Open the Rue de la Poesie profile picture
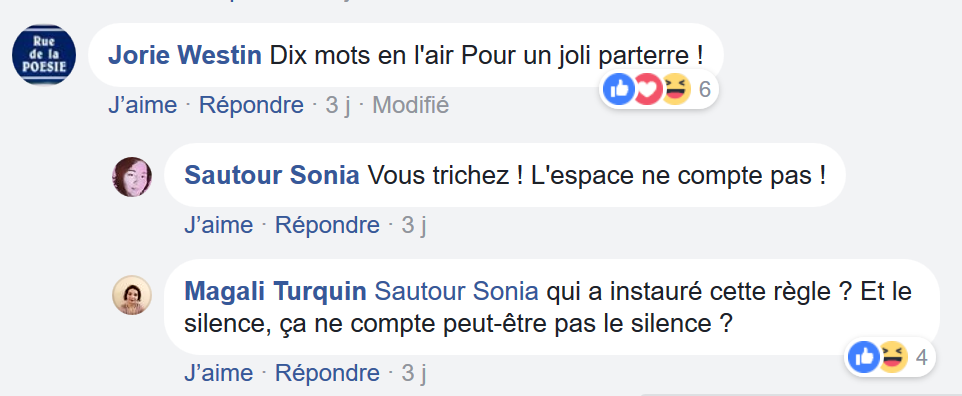 click(x=44, y=55)
